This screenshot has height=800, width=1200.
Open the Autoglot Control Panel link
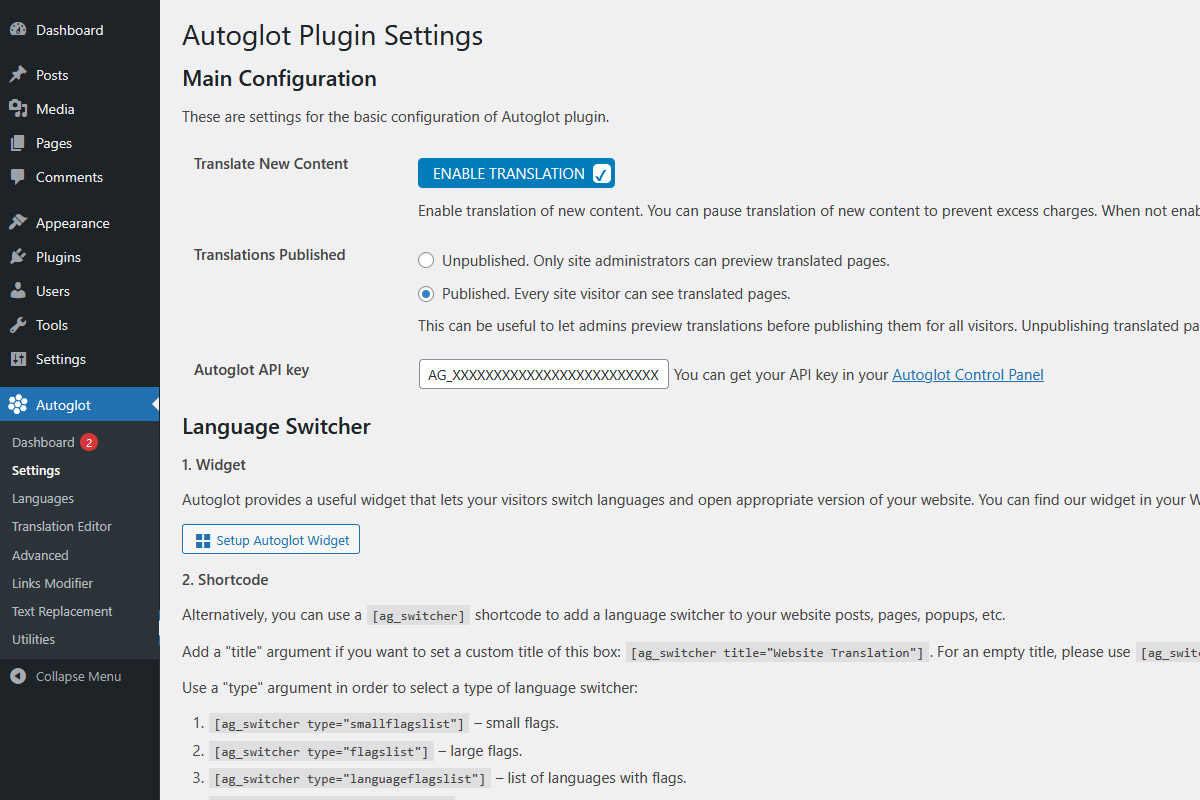click(x=967, y=375)
